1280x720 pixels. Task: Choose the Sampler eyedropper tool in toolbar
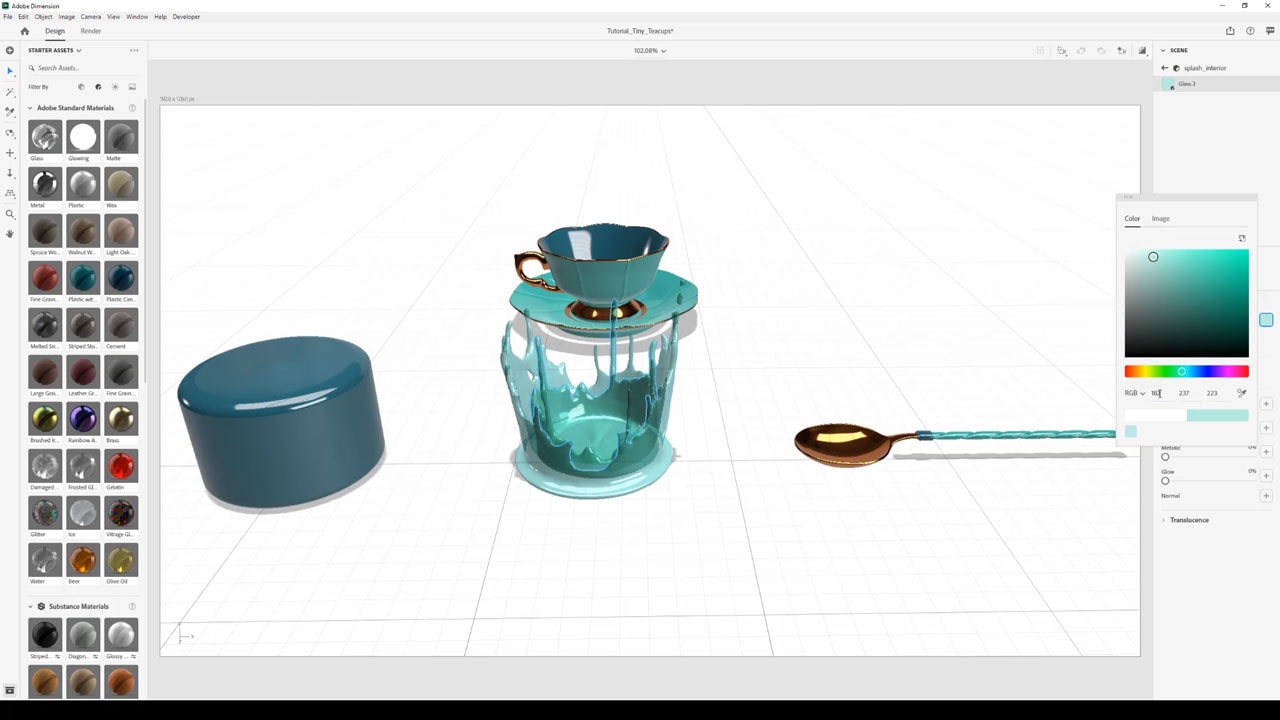pos(10,112)
